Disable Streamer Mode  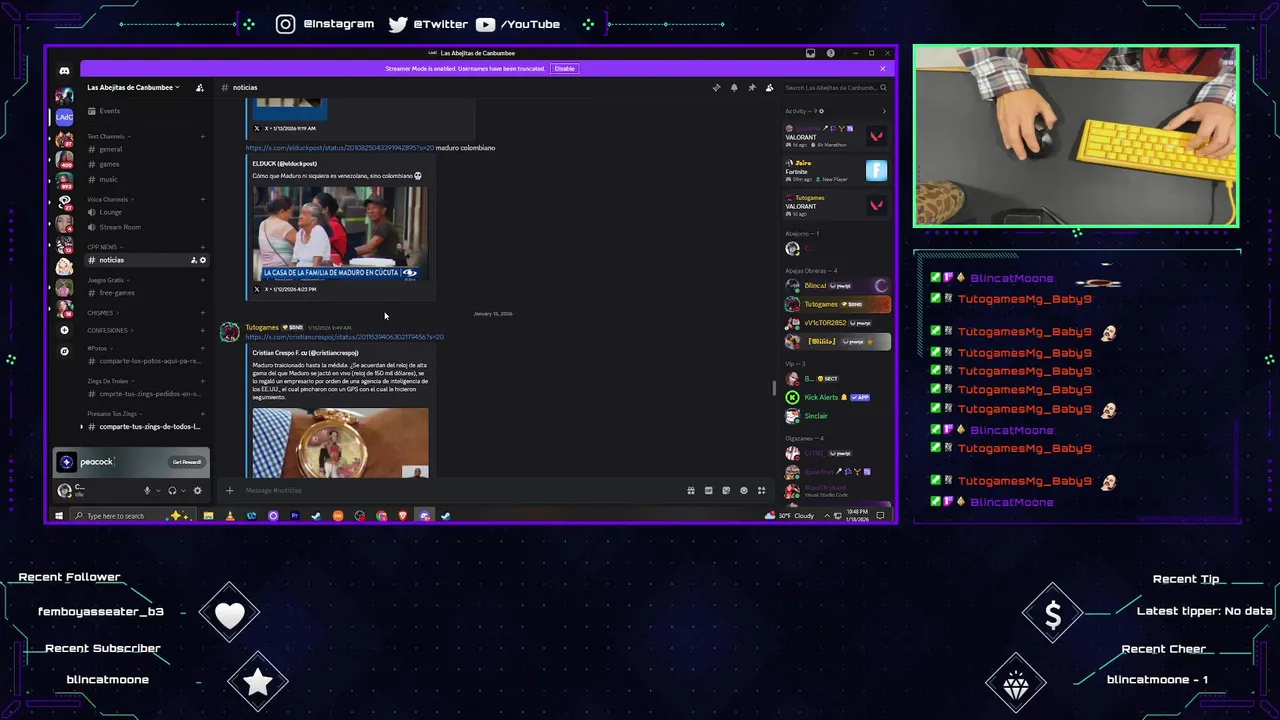point(564,69)
